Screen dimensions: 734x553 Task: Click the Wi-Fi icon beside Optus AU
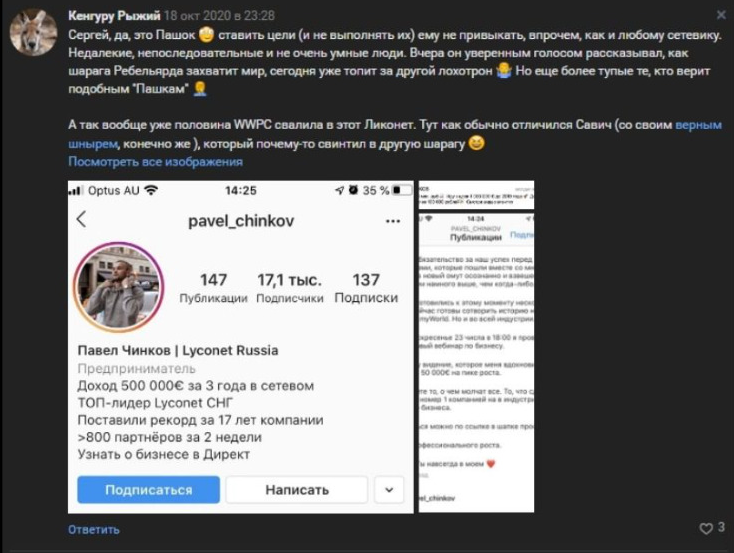(151, 190)
